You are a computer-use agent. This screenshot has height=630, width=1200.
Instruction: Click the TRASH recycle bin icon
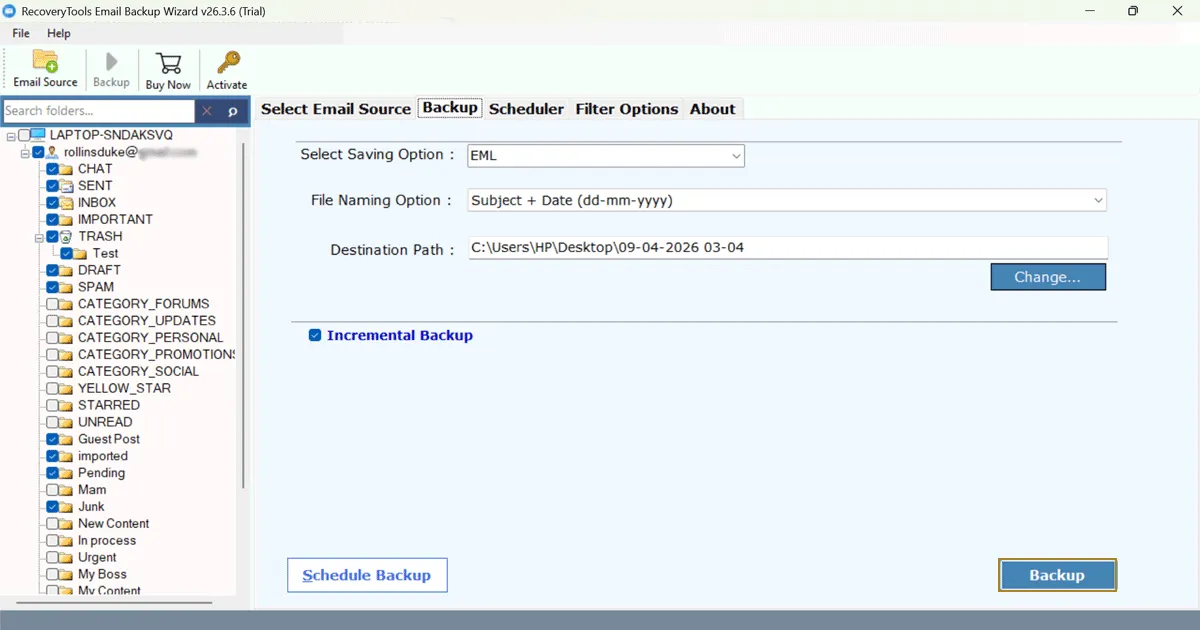point(67,237)
